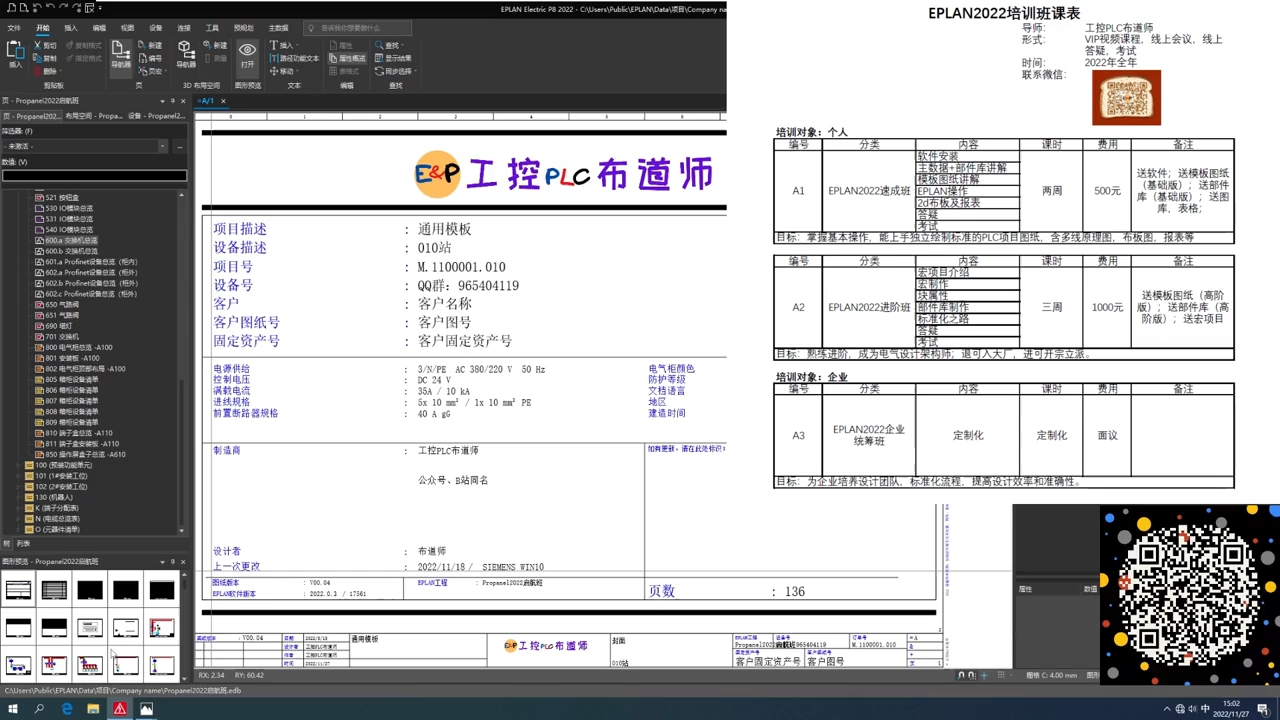The image size is (1280, 720).
Task: Click the filter ellipsis (...) button
Action: (x=180, y=146)
